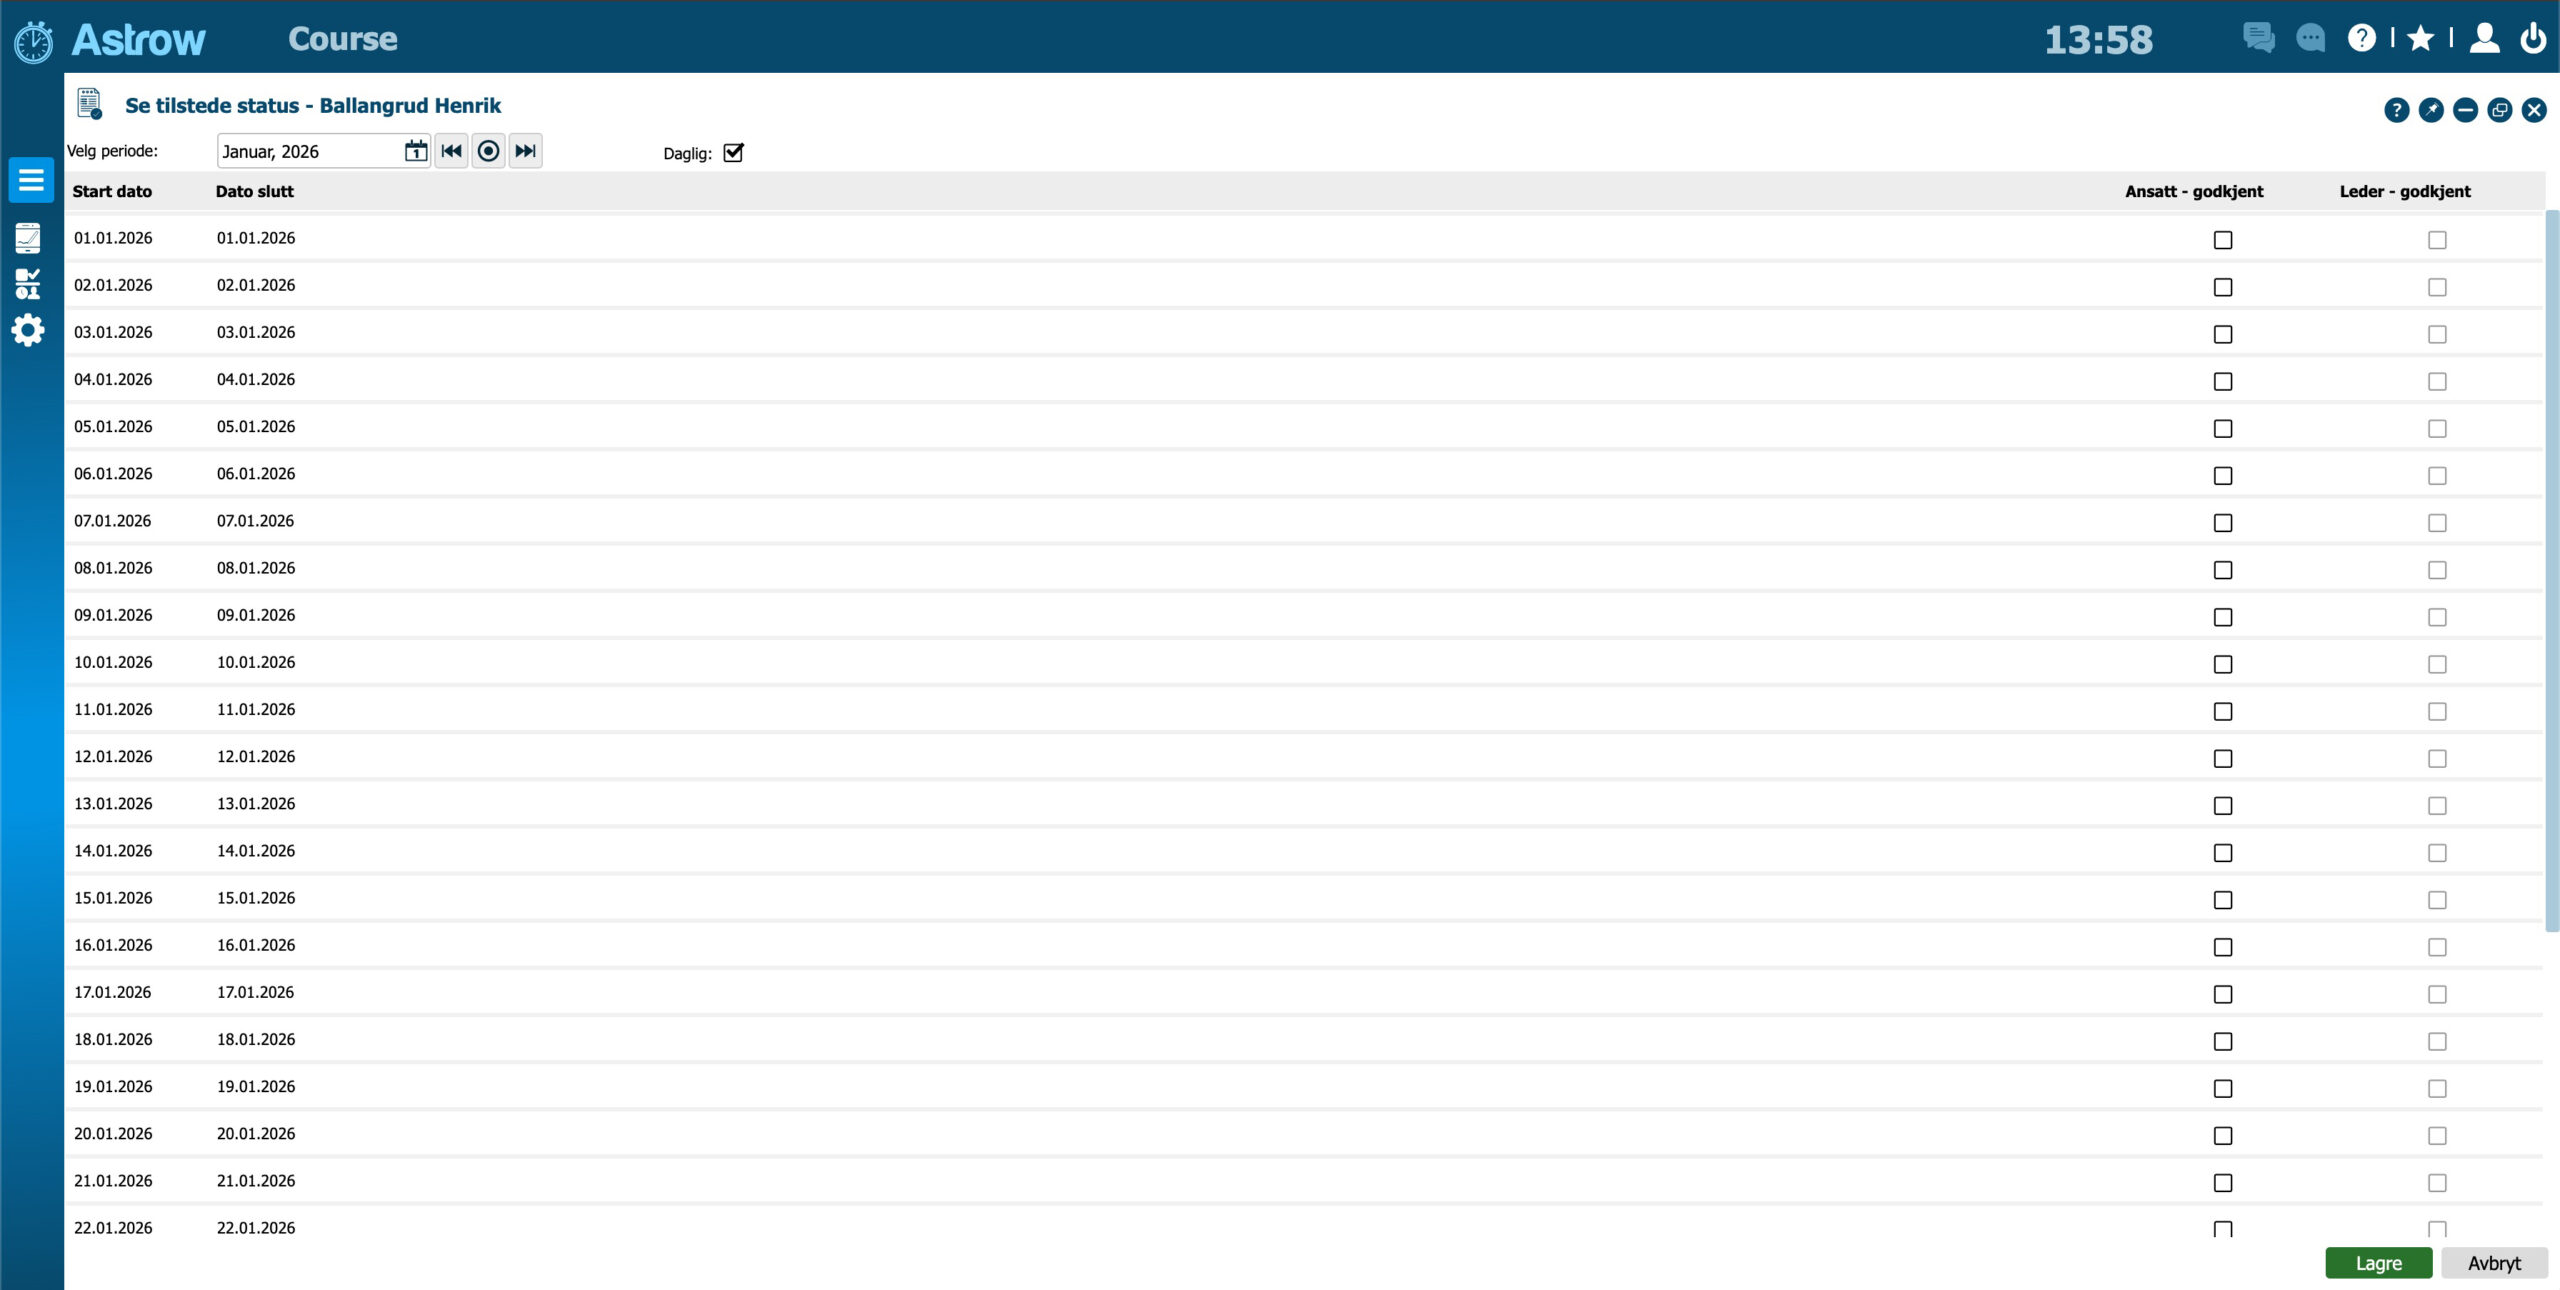The image size is (2560, 1290).
Task: Click the favorites star icon
Action: tap(2420, 38)
